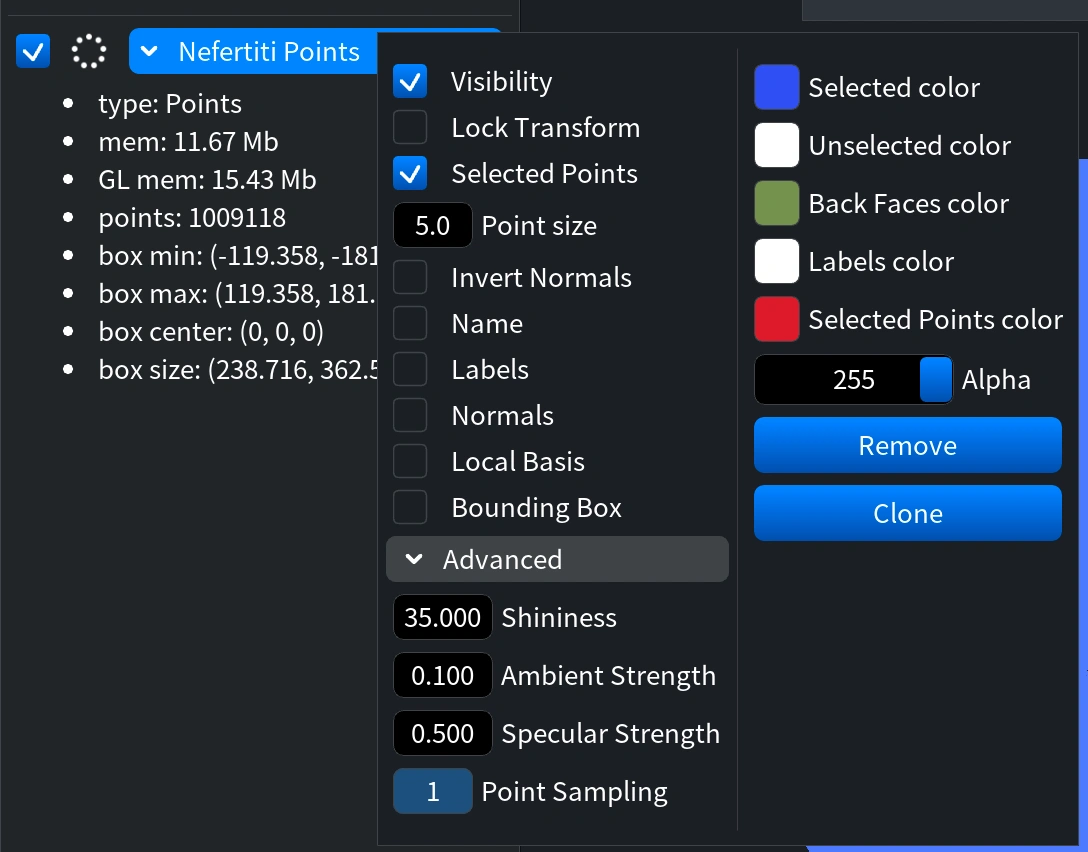This screenshot has width=1088, height=852.
Task: Open the white Unselected color swatch
Action: click(x=776, y=145)
